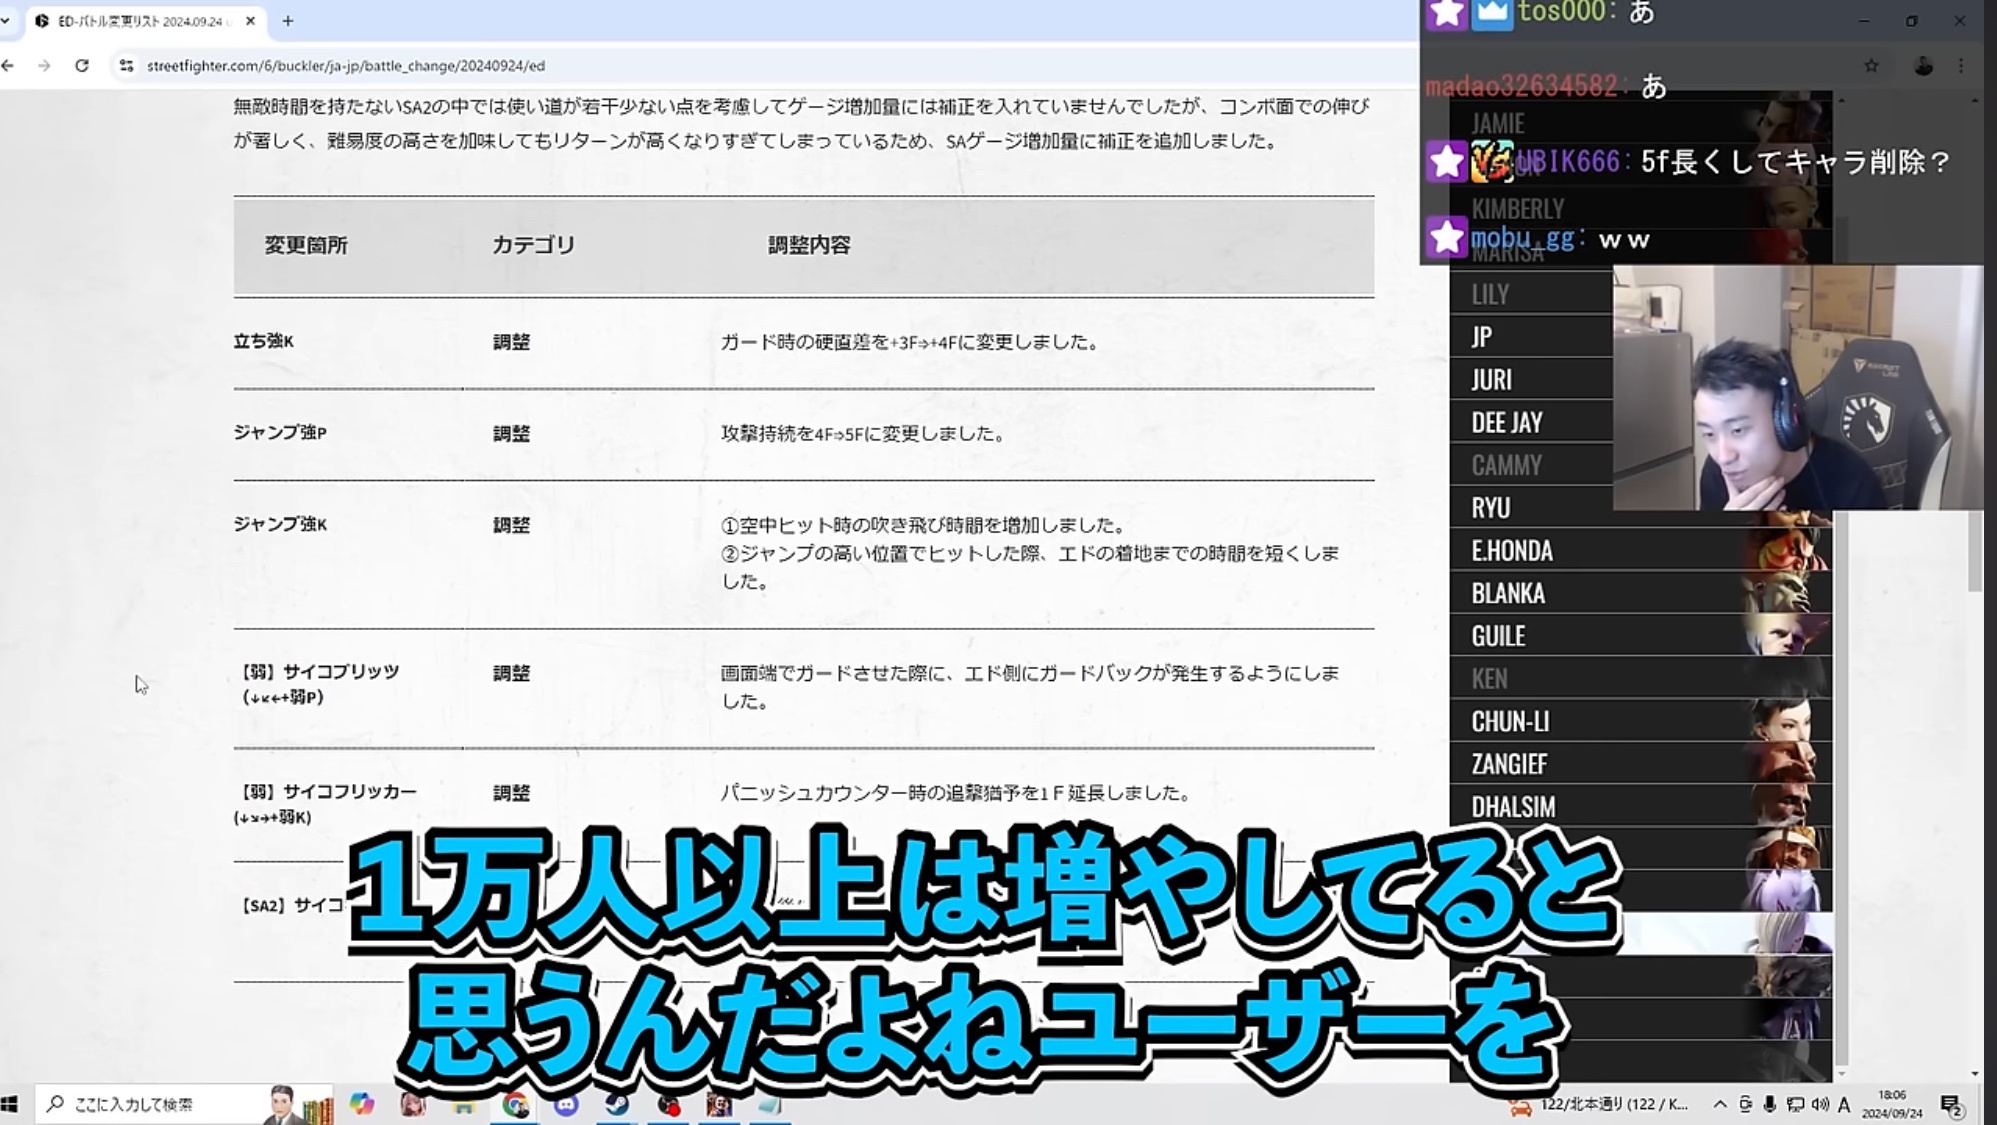Viewport: 1997px width, 1125px height.
Task: Select GUILE in the character list
Action: tap(1640, 636)
